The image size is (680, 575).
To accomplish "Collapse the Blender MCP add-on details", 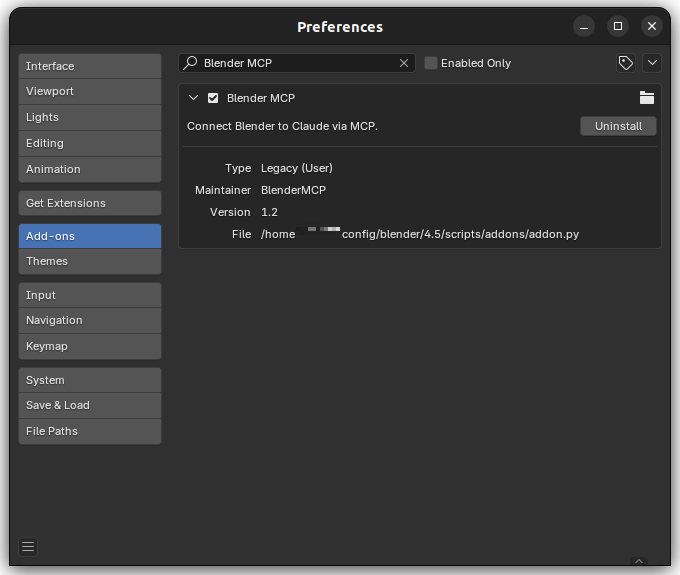I will [x=193, y=98].
